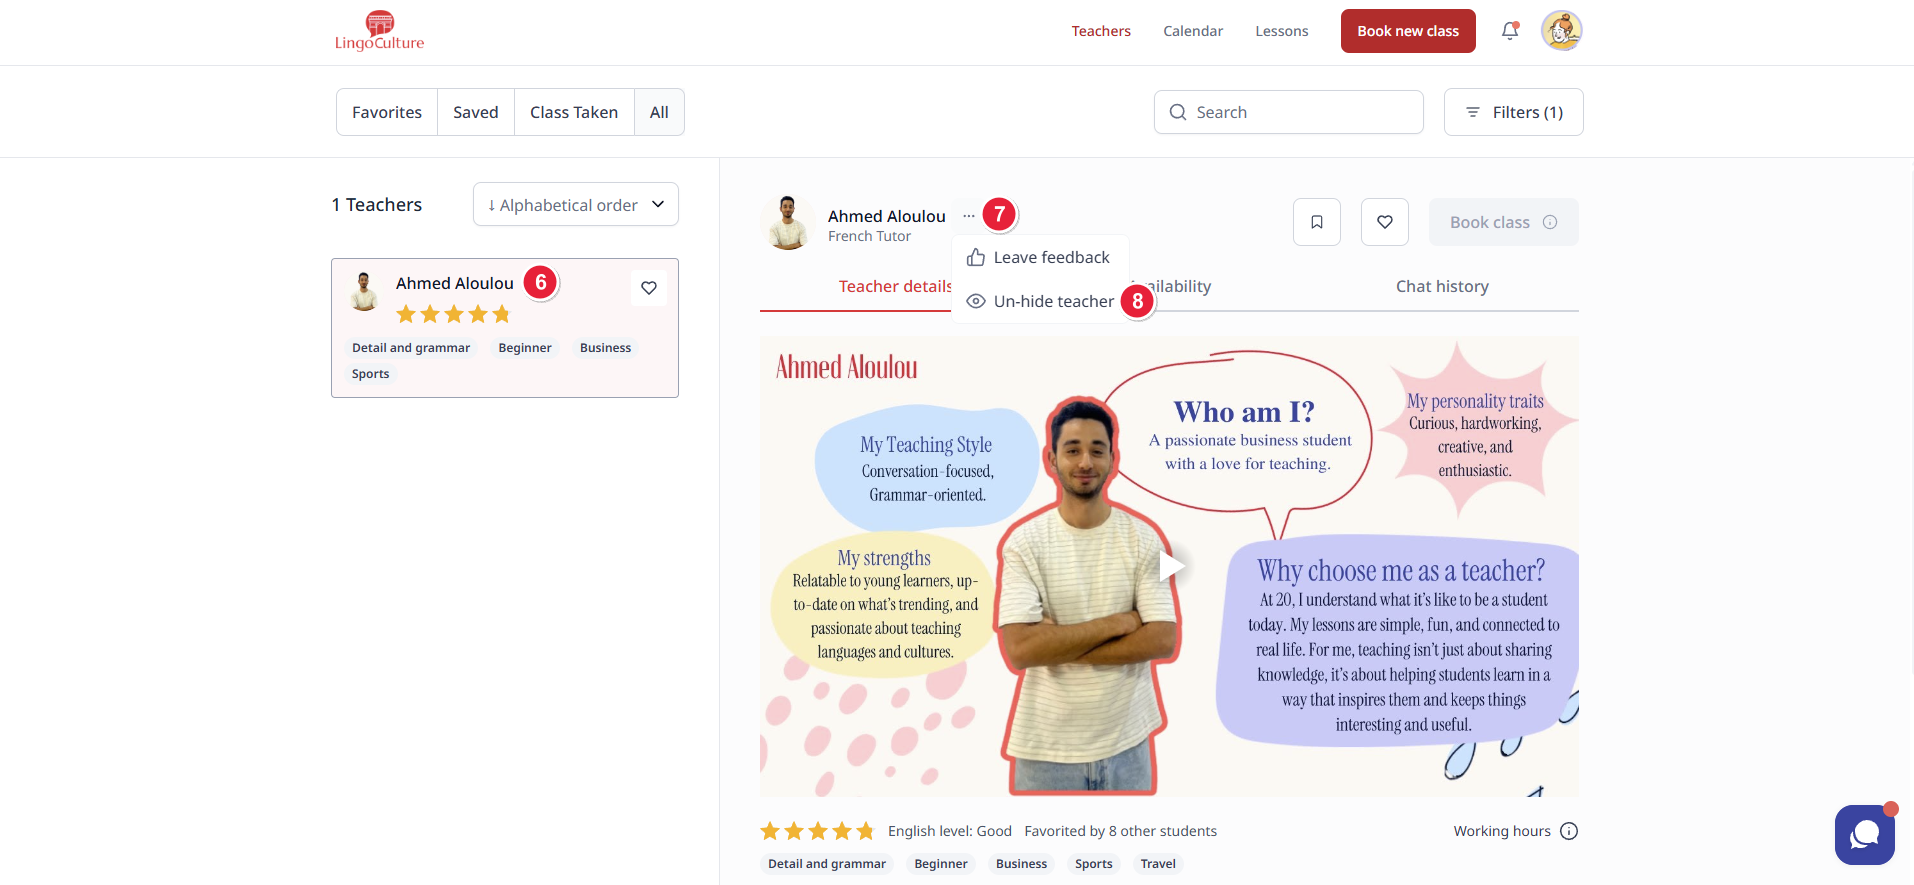Open the user profile avatar menu
Screen dimensions: 1914x885
point(1561,31)
